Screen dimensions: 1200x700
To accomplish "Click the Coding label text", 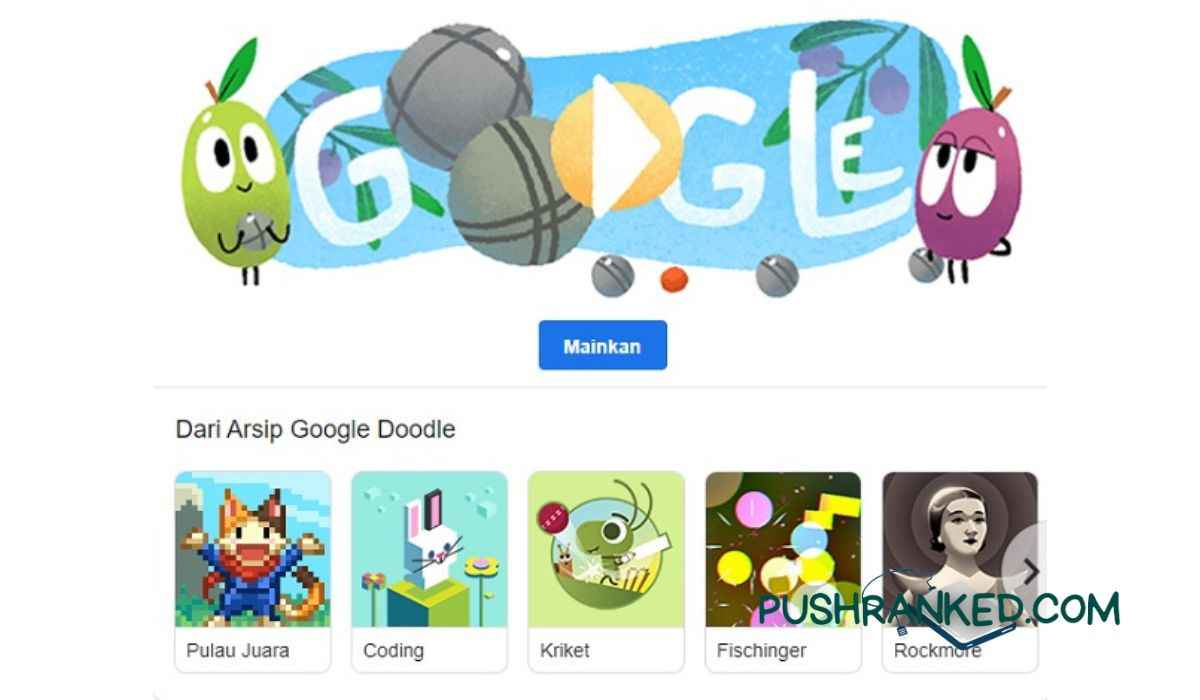I will (394, 651).
